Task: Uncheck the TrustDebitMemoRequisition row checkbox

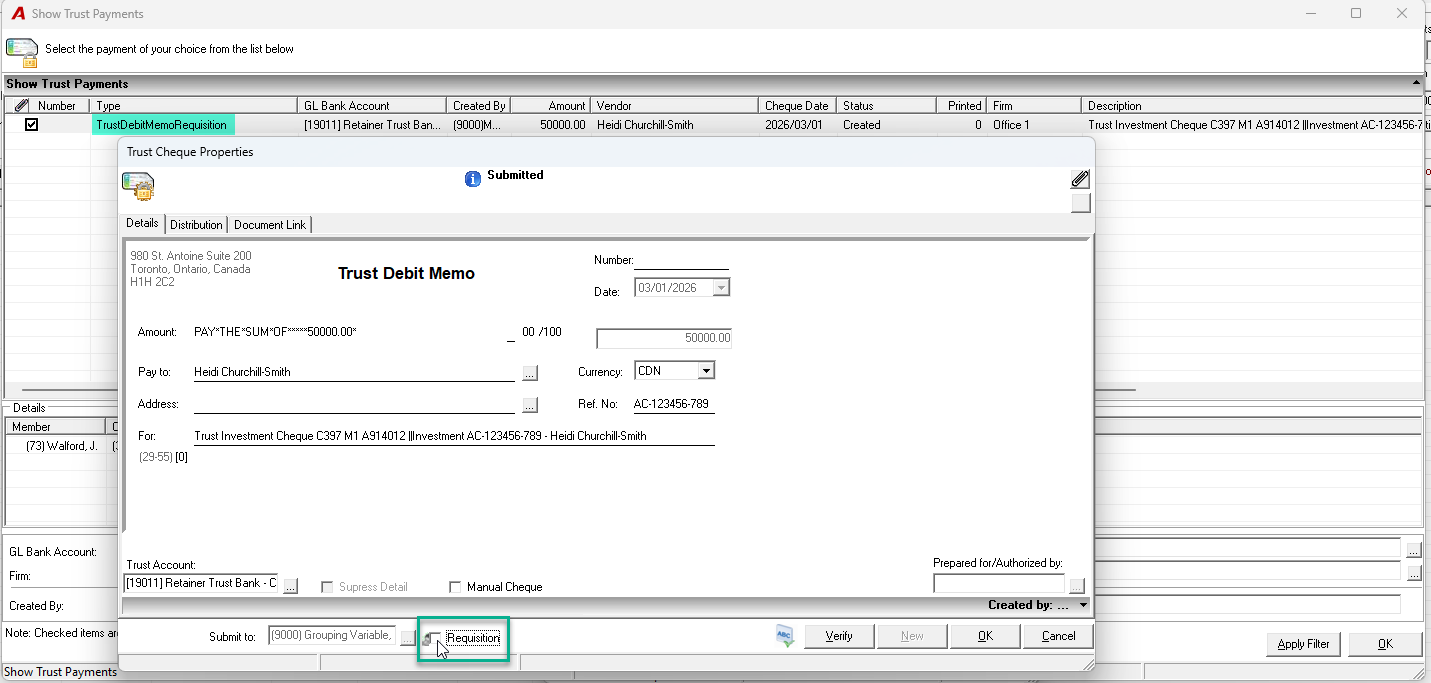Action: [31, 125]
